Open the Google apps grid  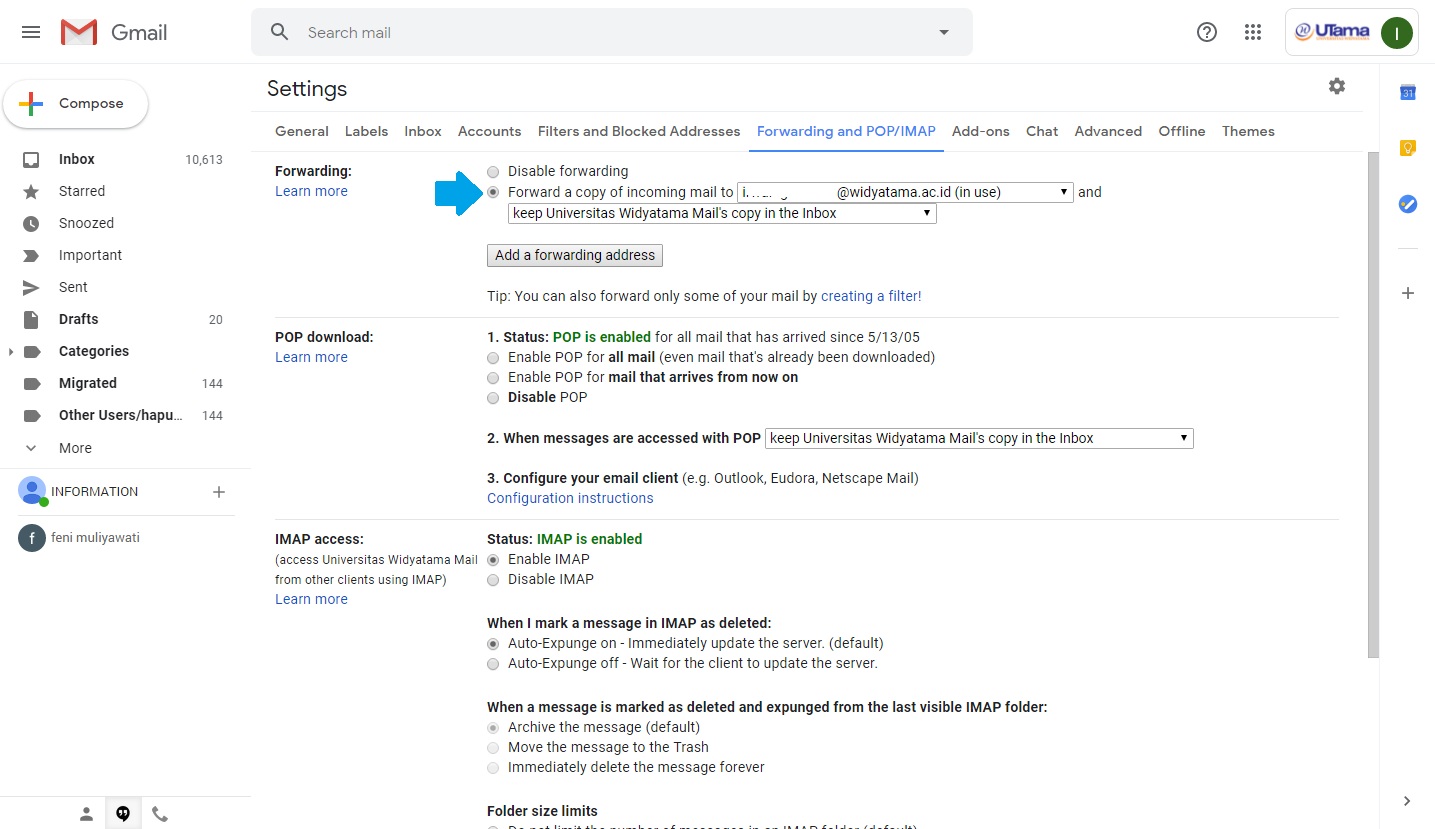point(1252,32)
